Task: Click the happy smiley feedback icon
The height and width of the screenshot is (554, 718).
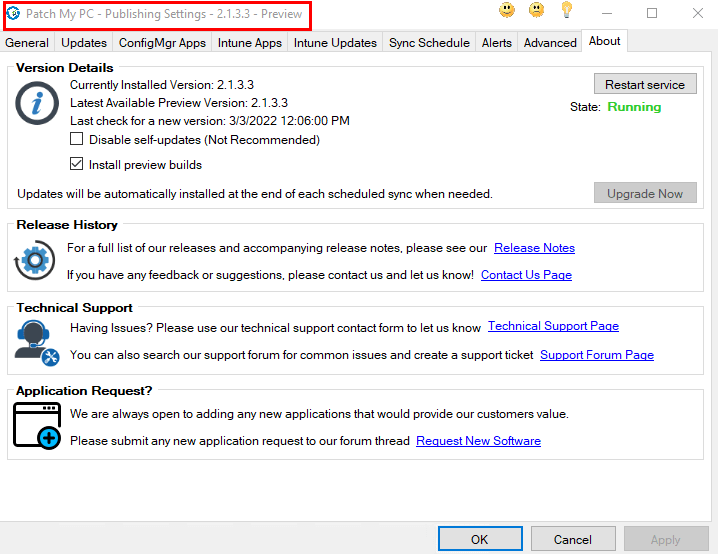Action: coord(507,10)
